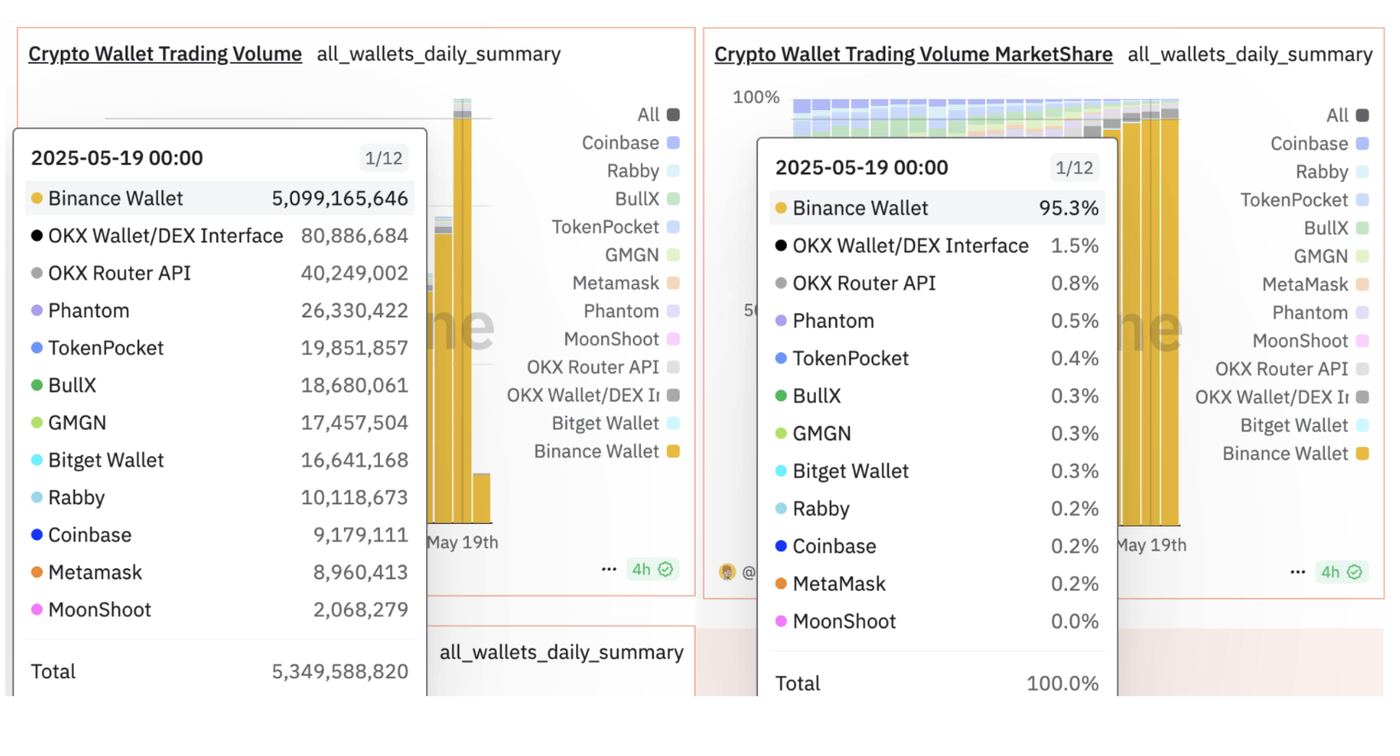Toggle MoonShoot series in MarketShare legend
This screenshot has width=1400, height=756.
(x=1311, y=341)
